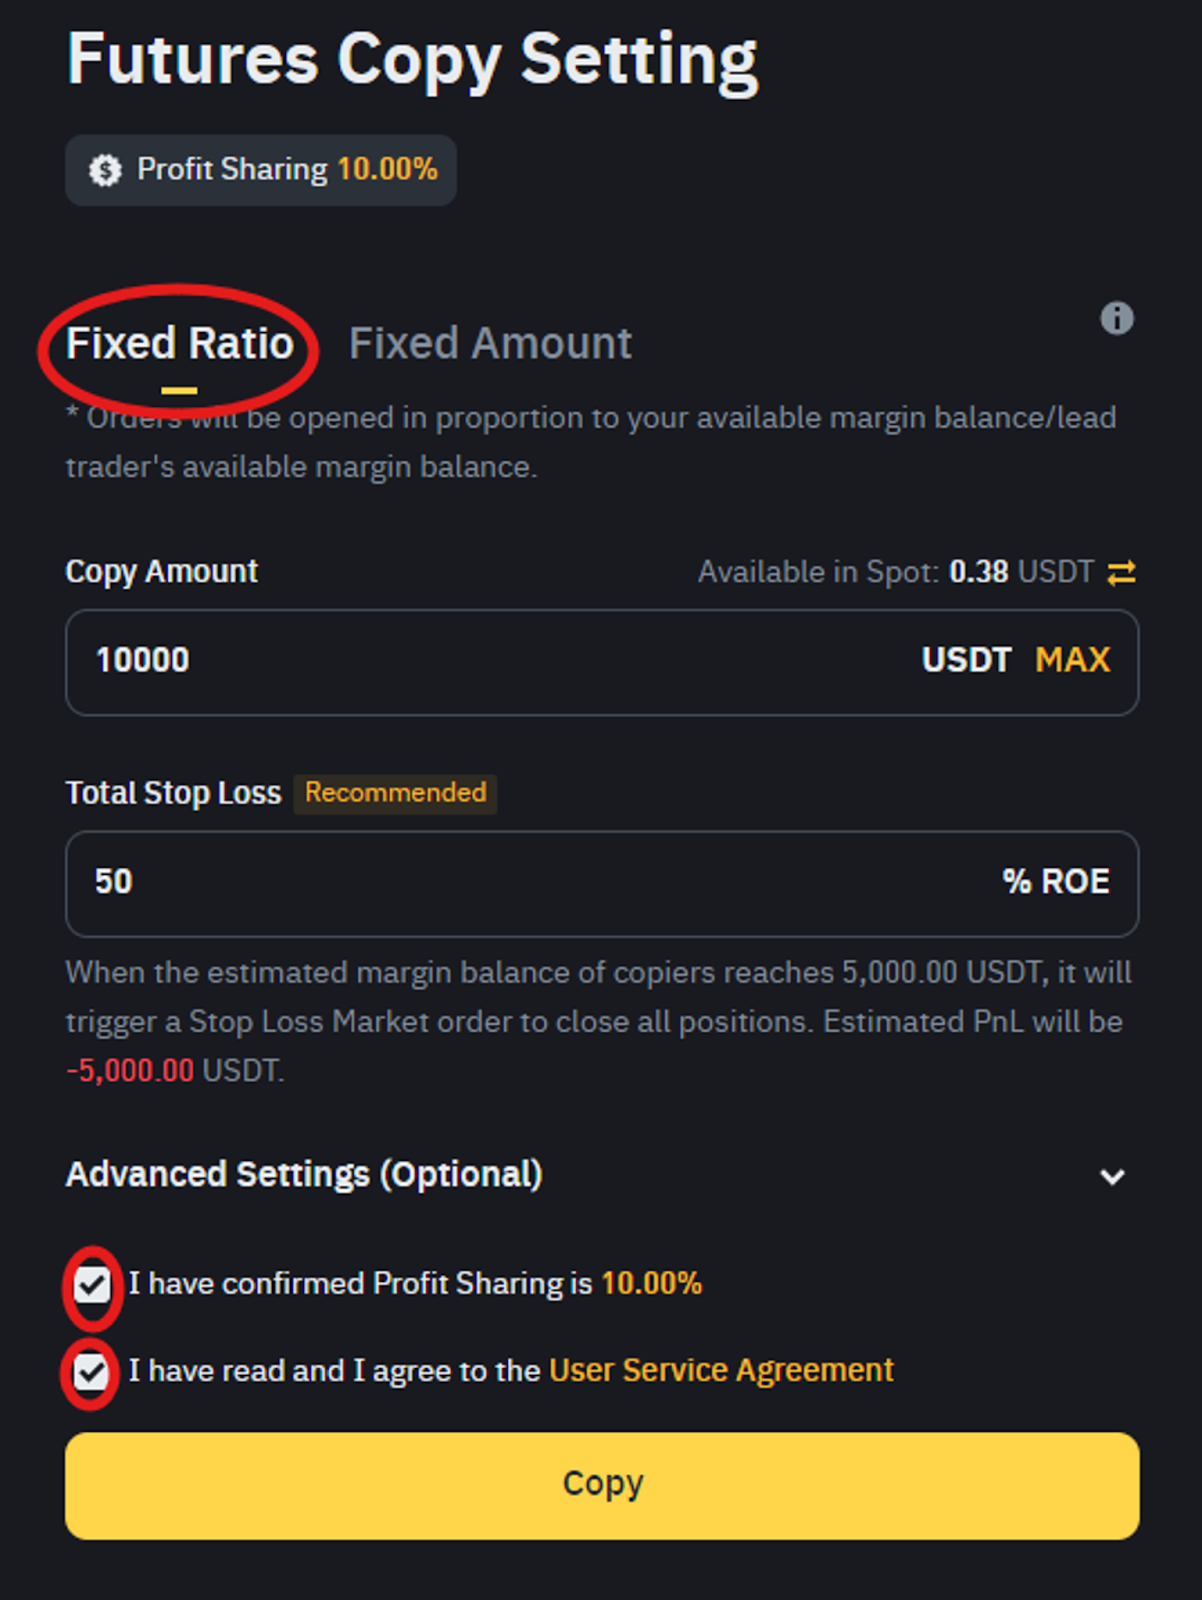The width and height of the screenshot is (1202, 1600).
Task: Expand the Advanced Settings chevron arrow
Action: pos(1112,1176)
